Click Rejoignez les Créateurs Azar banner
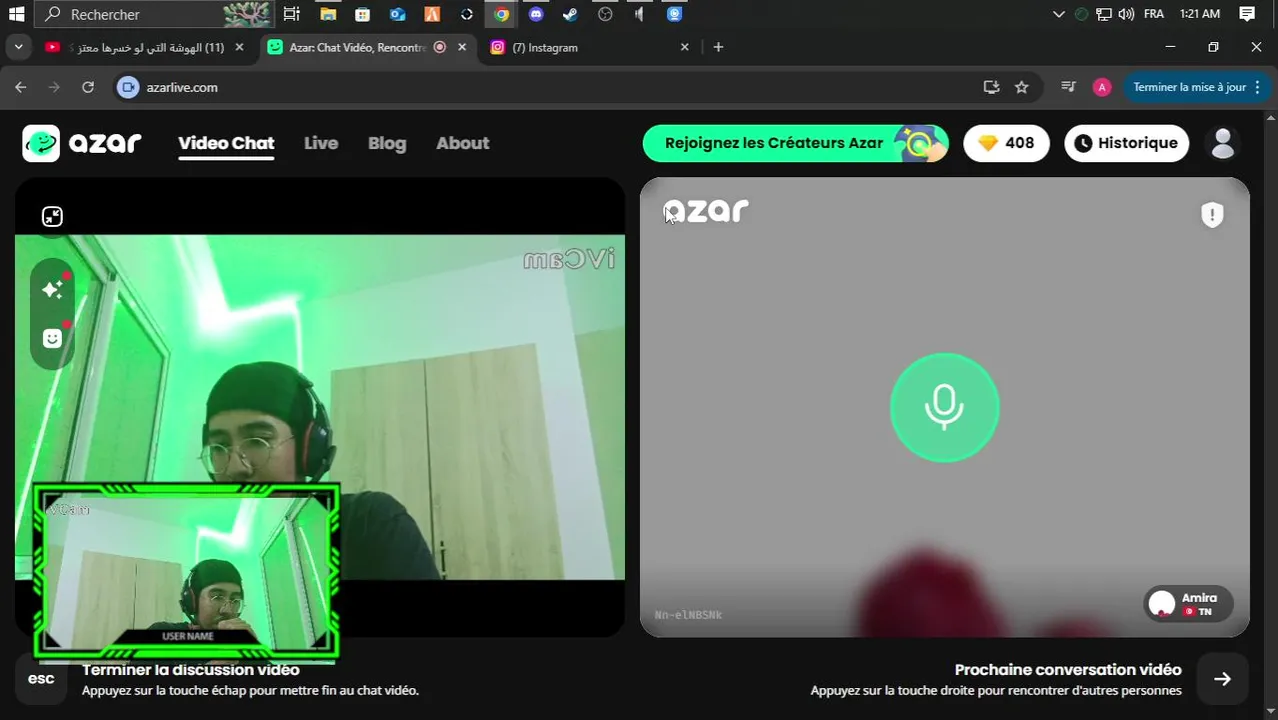Screen dimensions: 1278x720 [x=795, y=143]
